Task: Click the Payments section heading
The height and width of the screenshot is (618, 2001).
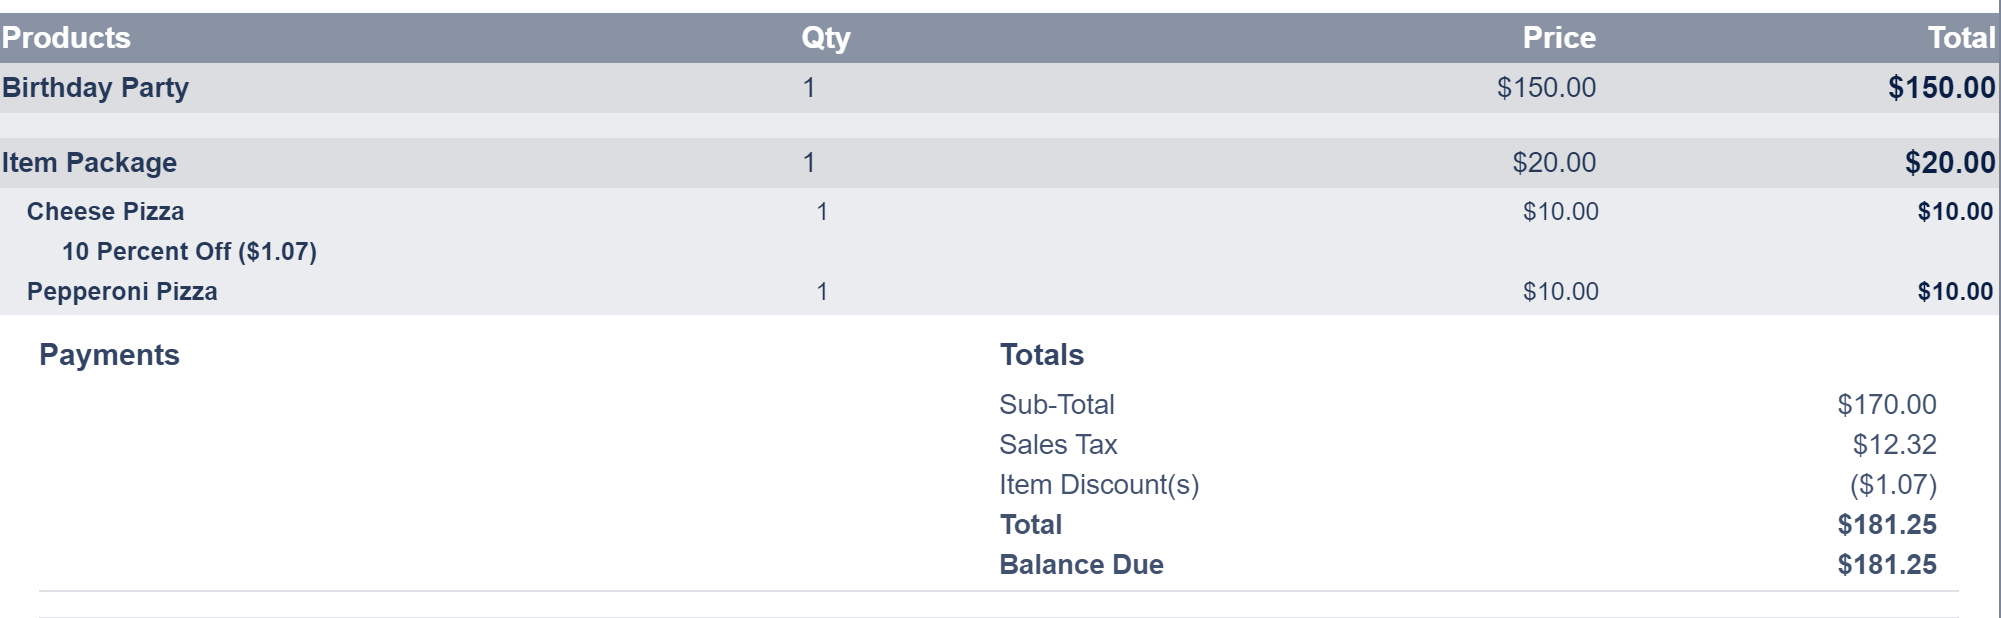Action: [109, 355]
